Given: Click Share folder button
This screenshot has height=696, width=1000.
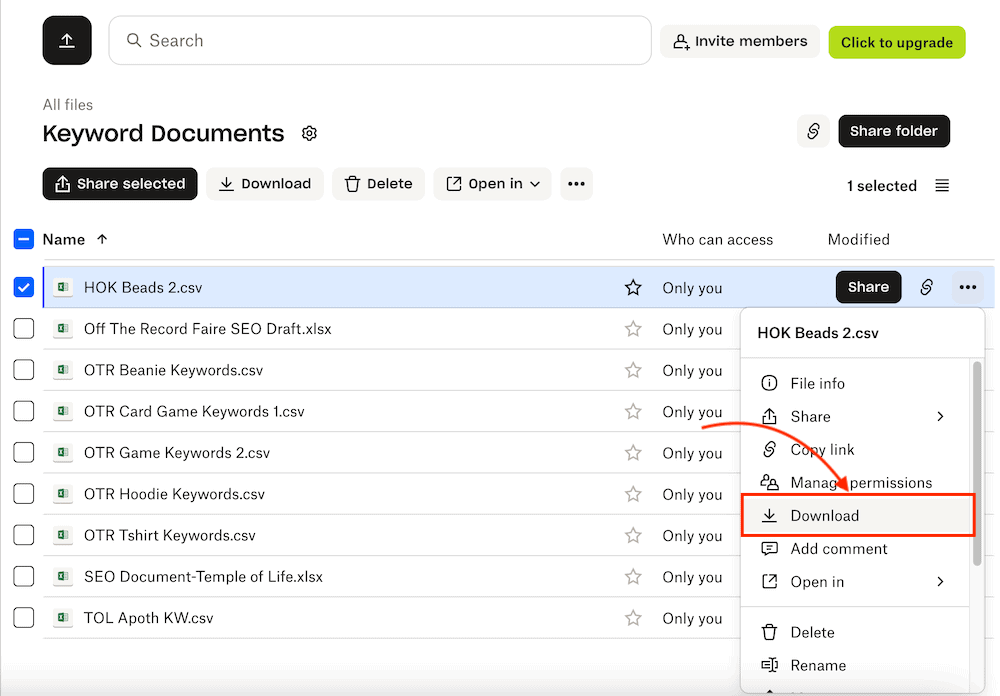Looking at the screenshot, I should click(893, 131).
